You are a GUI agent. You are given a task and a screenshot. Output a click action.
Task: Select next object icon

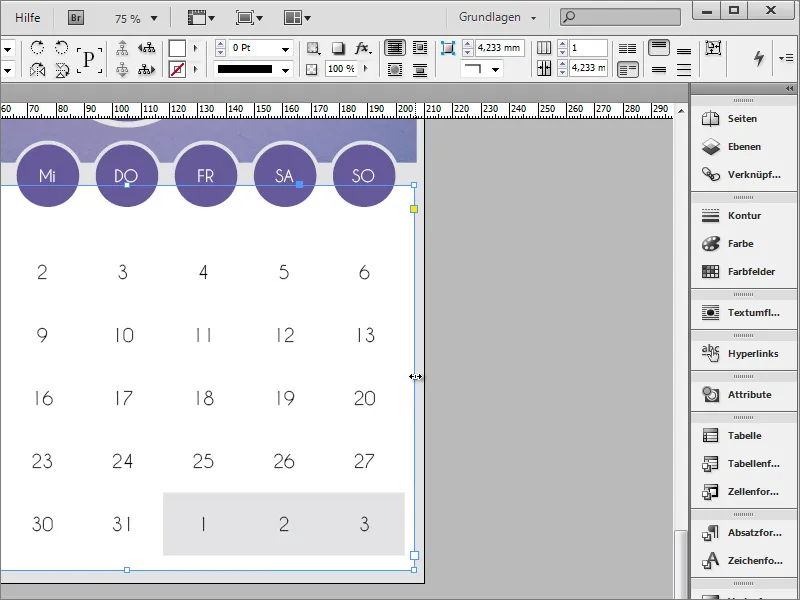[146, 69]
